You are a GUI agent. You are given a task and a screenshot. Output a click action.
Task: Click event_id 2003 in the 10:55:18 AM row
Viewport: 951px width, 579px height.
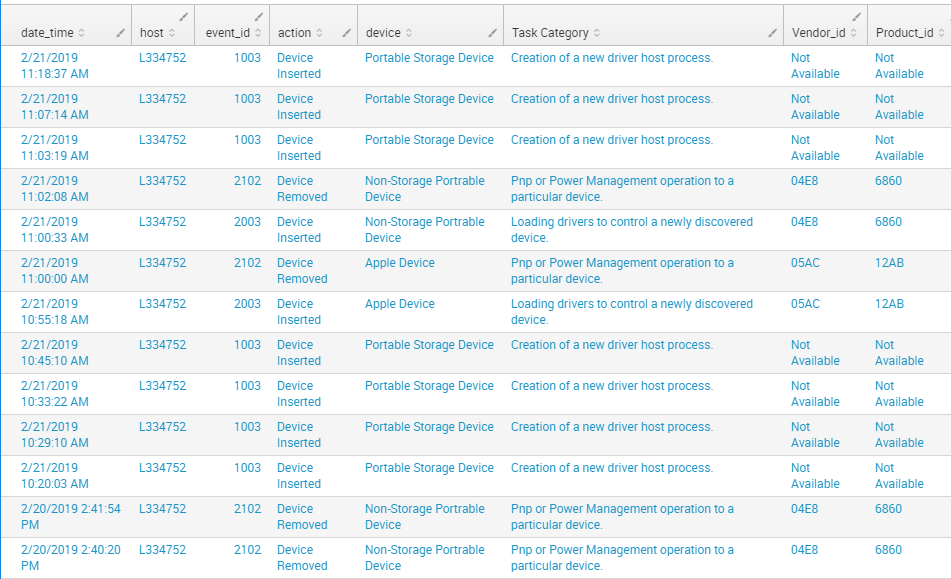[x=247, y=304]
